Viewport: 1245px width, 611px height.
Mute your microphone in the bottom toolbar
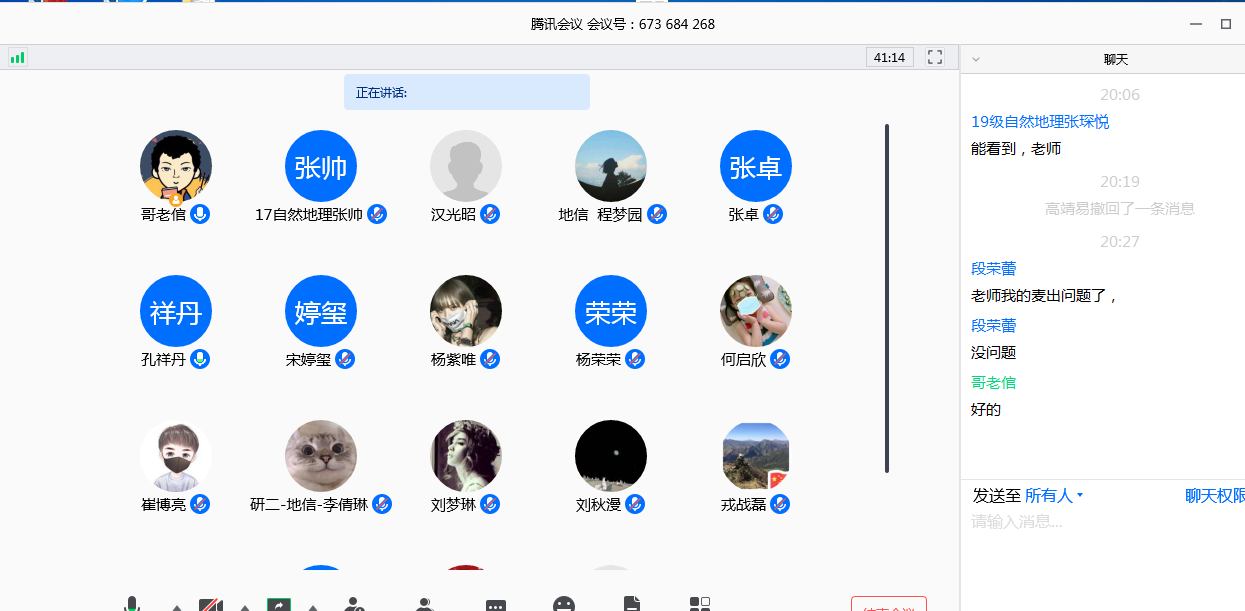(x=132, y=604)
